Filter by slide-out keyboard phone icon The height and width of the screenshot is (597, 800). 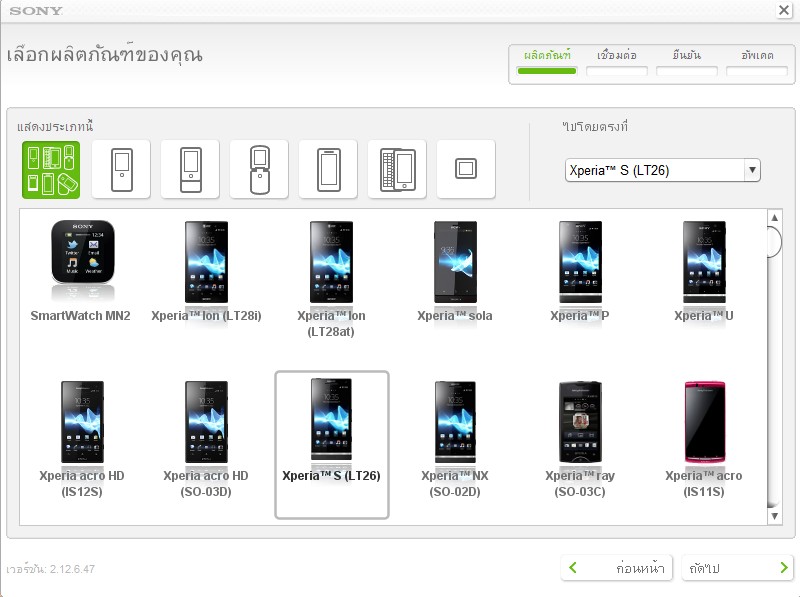397,169
